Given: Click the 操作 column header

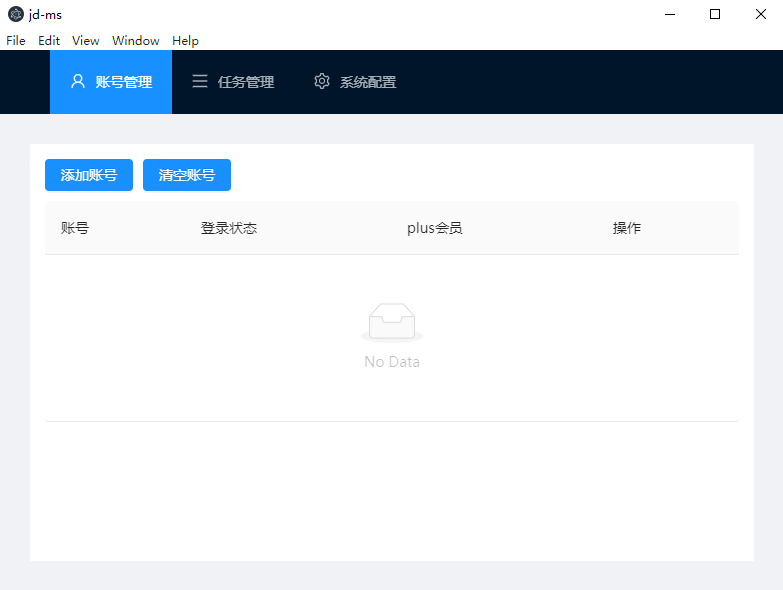Looking at the screenshot, I should pyautogui.click(x=627, y=228).
